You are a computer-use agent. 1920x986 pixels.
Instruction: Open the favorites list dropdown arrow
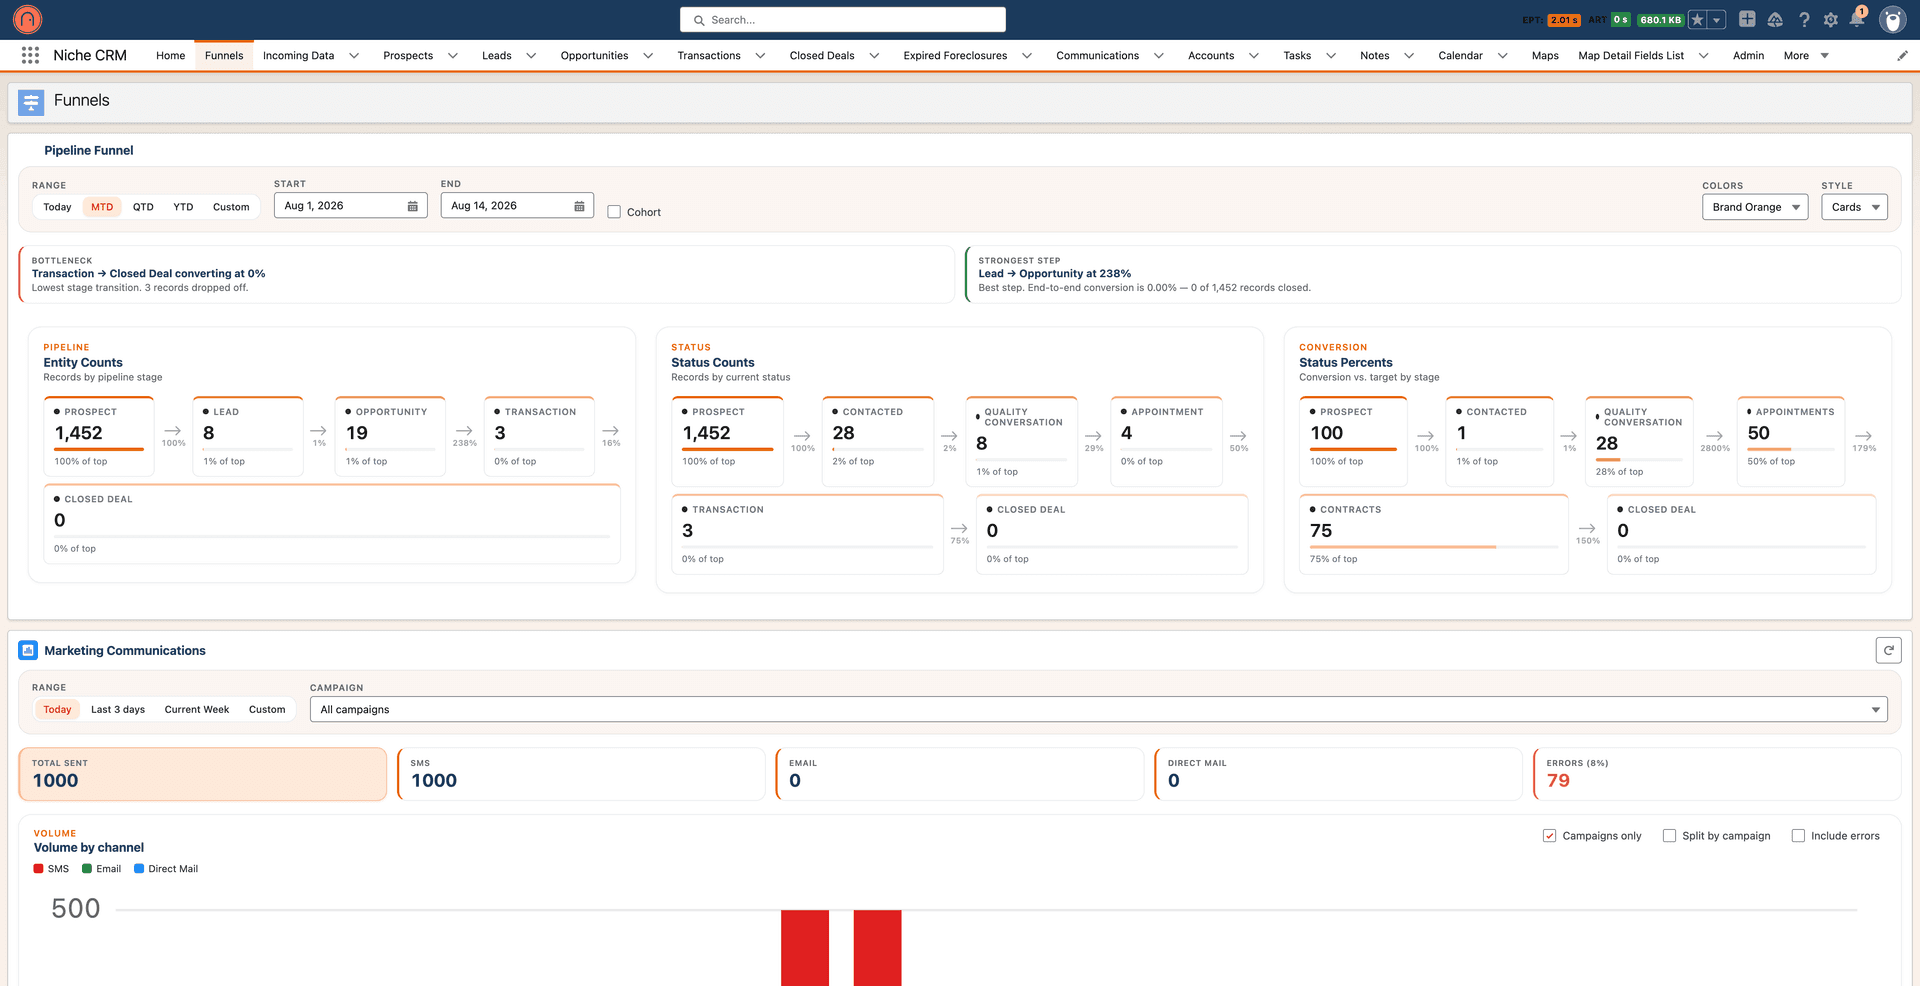(x=1717, y=20)
